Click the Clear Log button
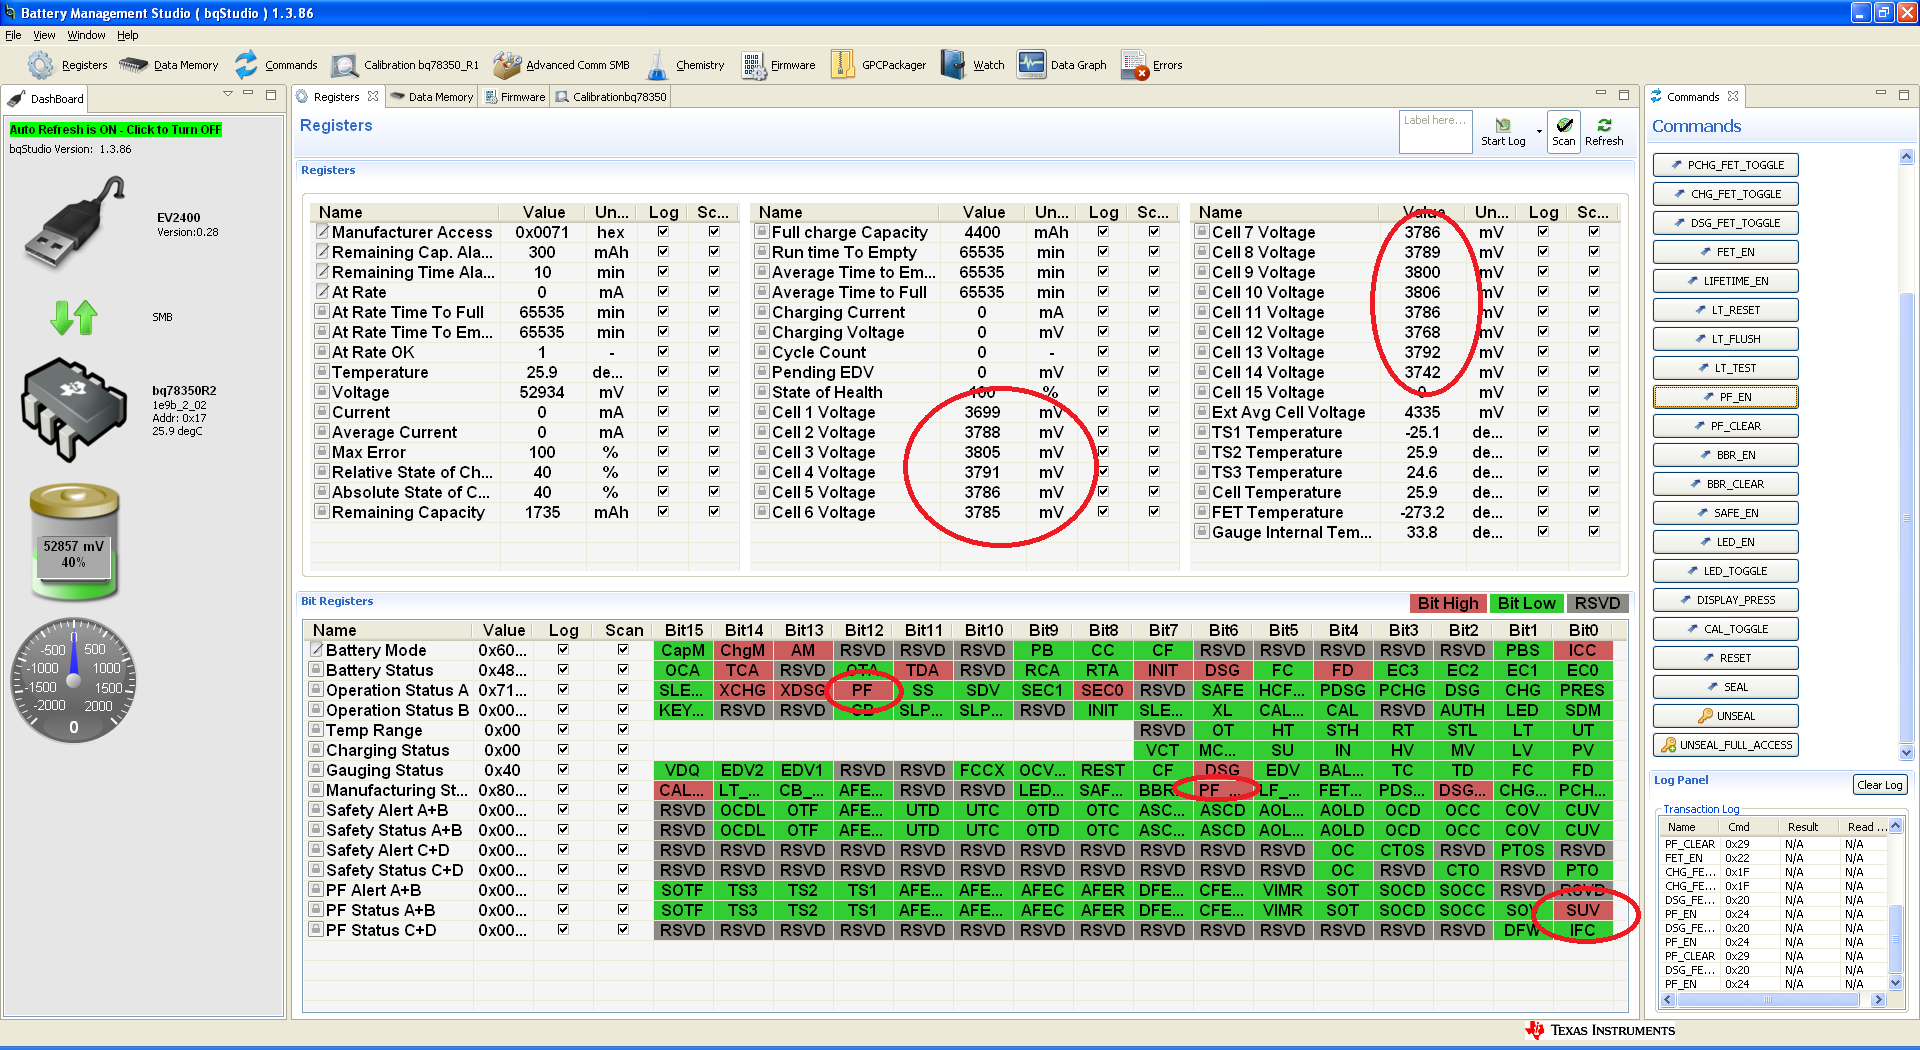Viewport: 1920px width, 1050px height. point(1880,785)
